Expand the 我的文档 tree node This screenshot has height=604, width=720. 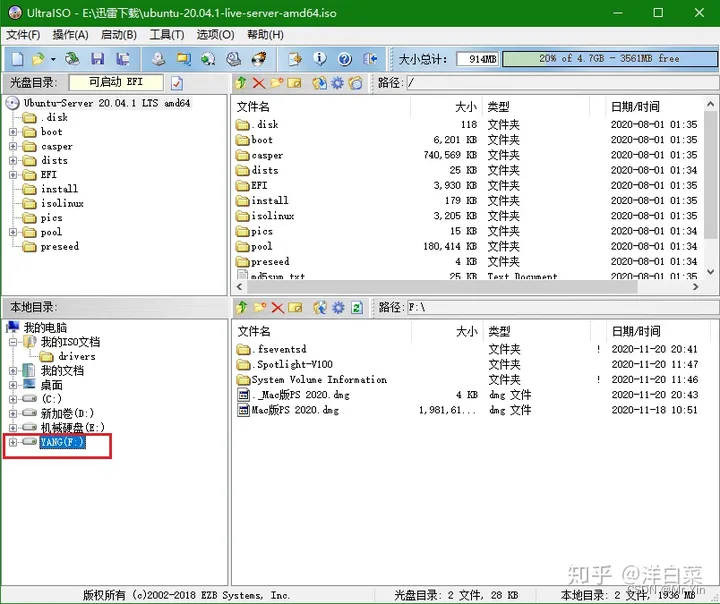pyautogui.click(x=13, y=371)
